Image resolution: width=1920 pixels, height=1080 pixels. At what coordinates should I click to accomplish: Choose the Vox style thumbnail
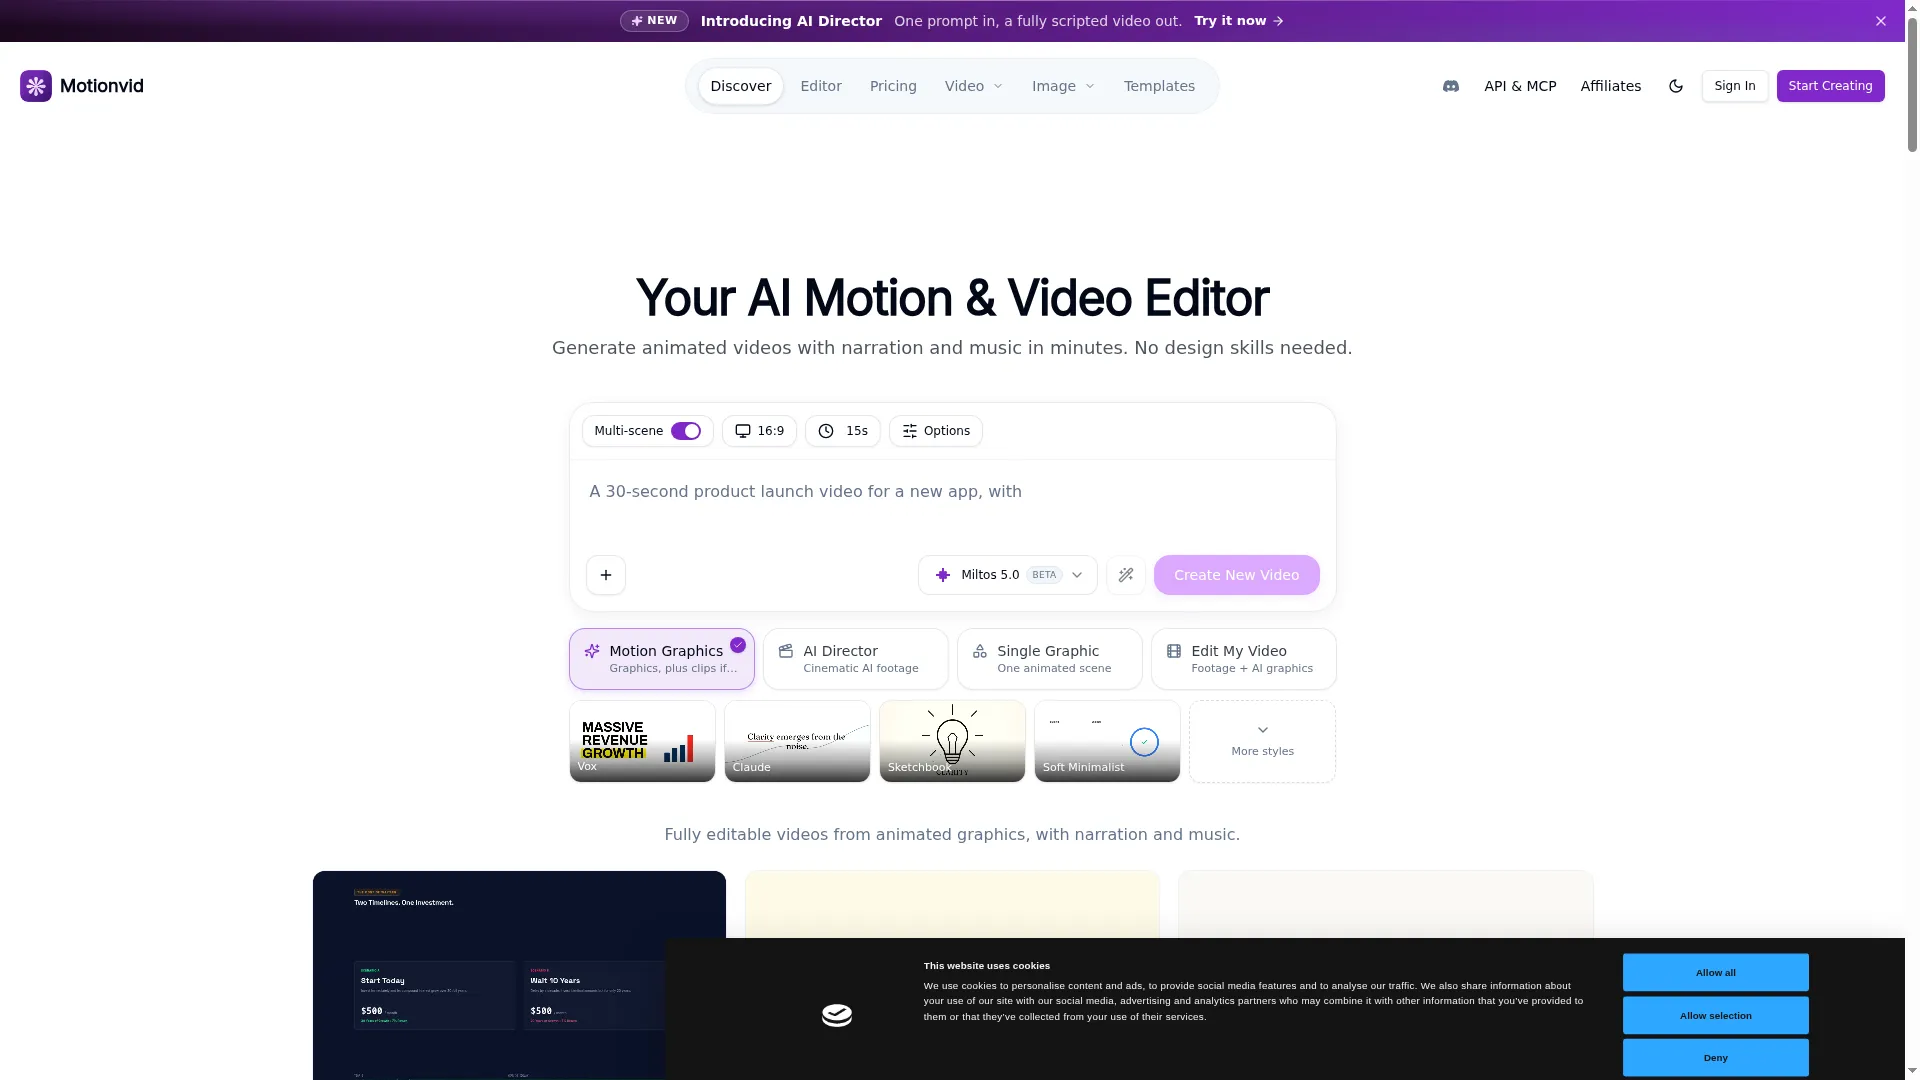click(x=642, y=741)
